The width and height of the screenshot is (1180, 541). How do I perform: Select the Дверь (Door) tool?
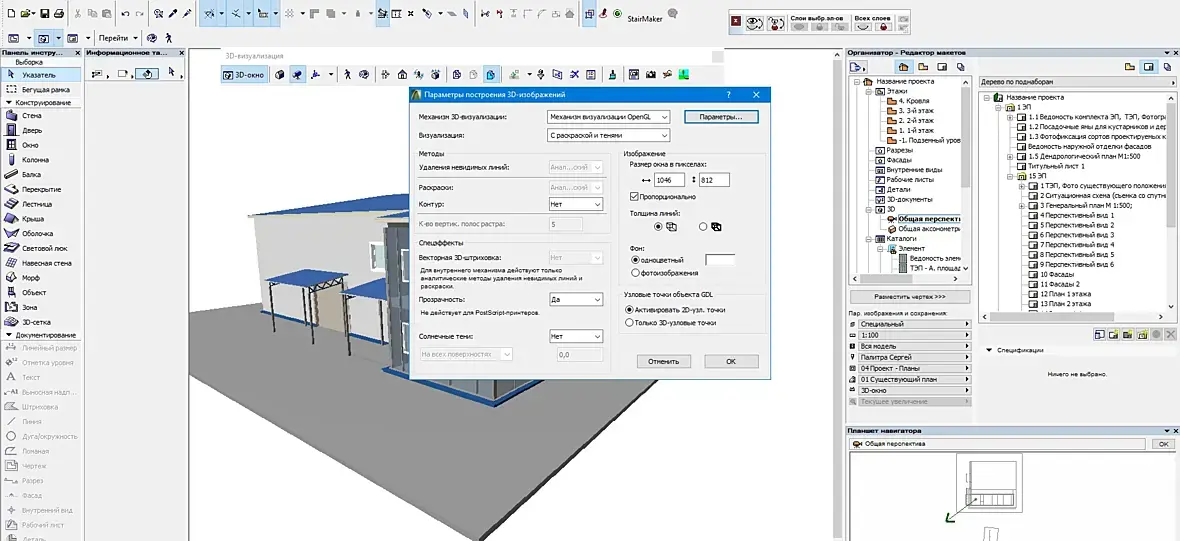pos(32,131)
